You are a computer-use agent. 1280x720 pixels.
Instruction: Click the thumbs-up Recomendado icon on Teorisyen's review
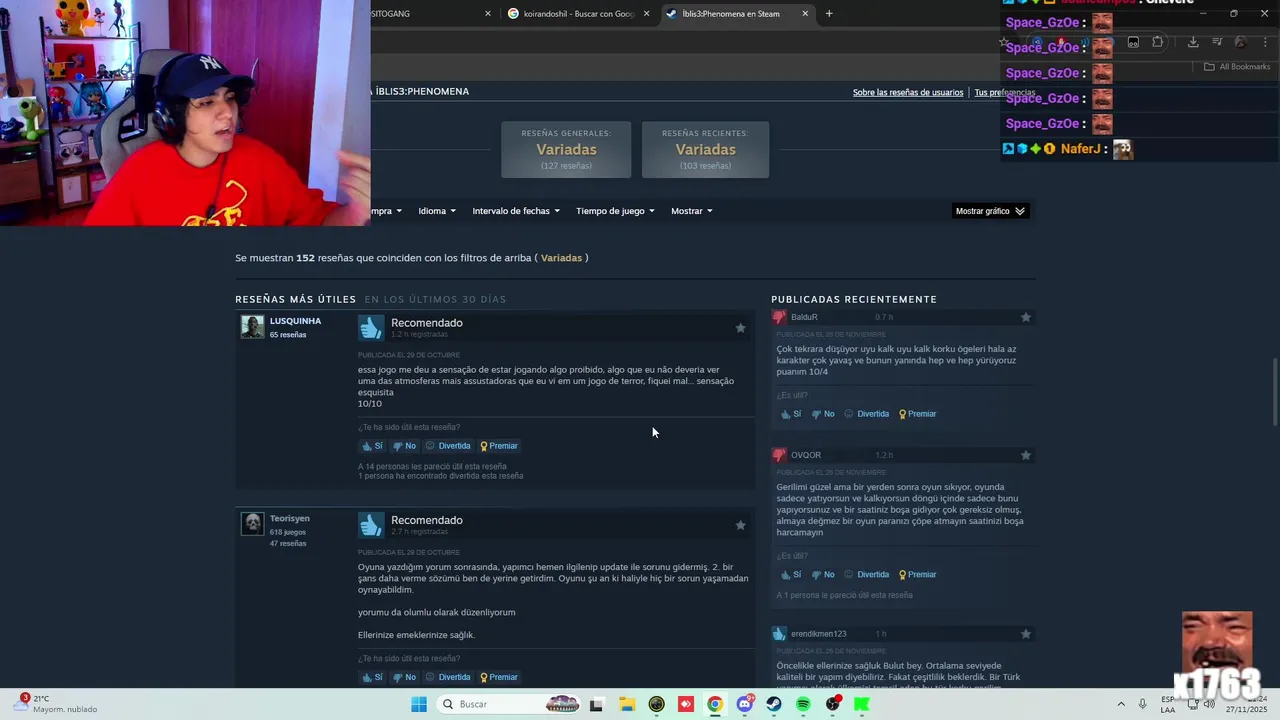click(371, 525)
